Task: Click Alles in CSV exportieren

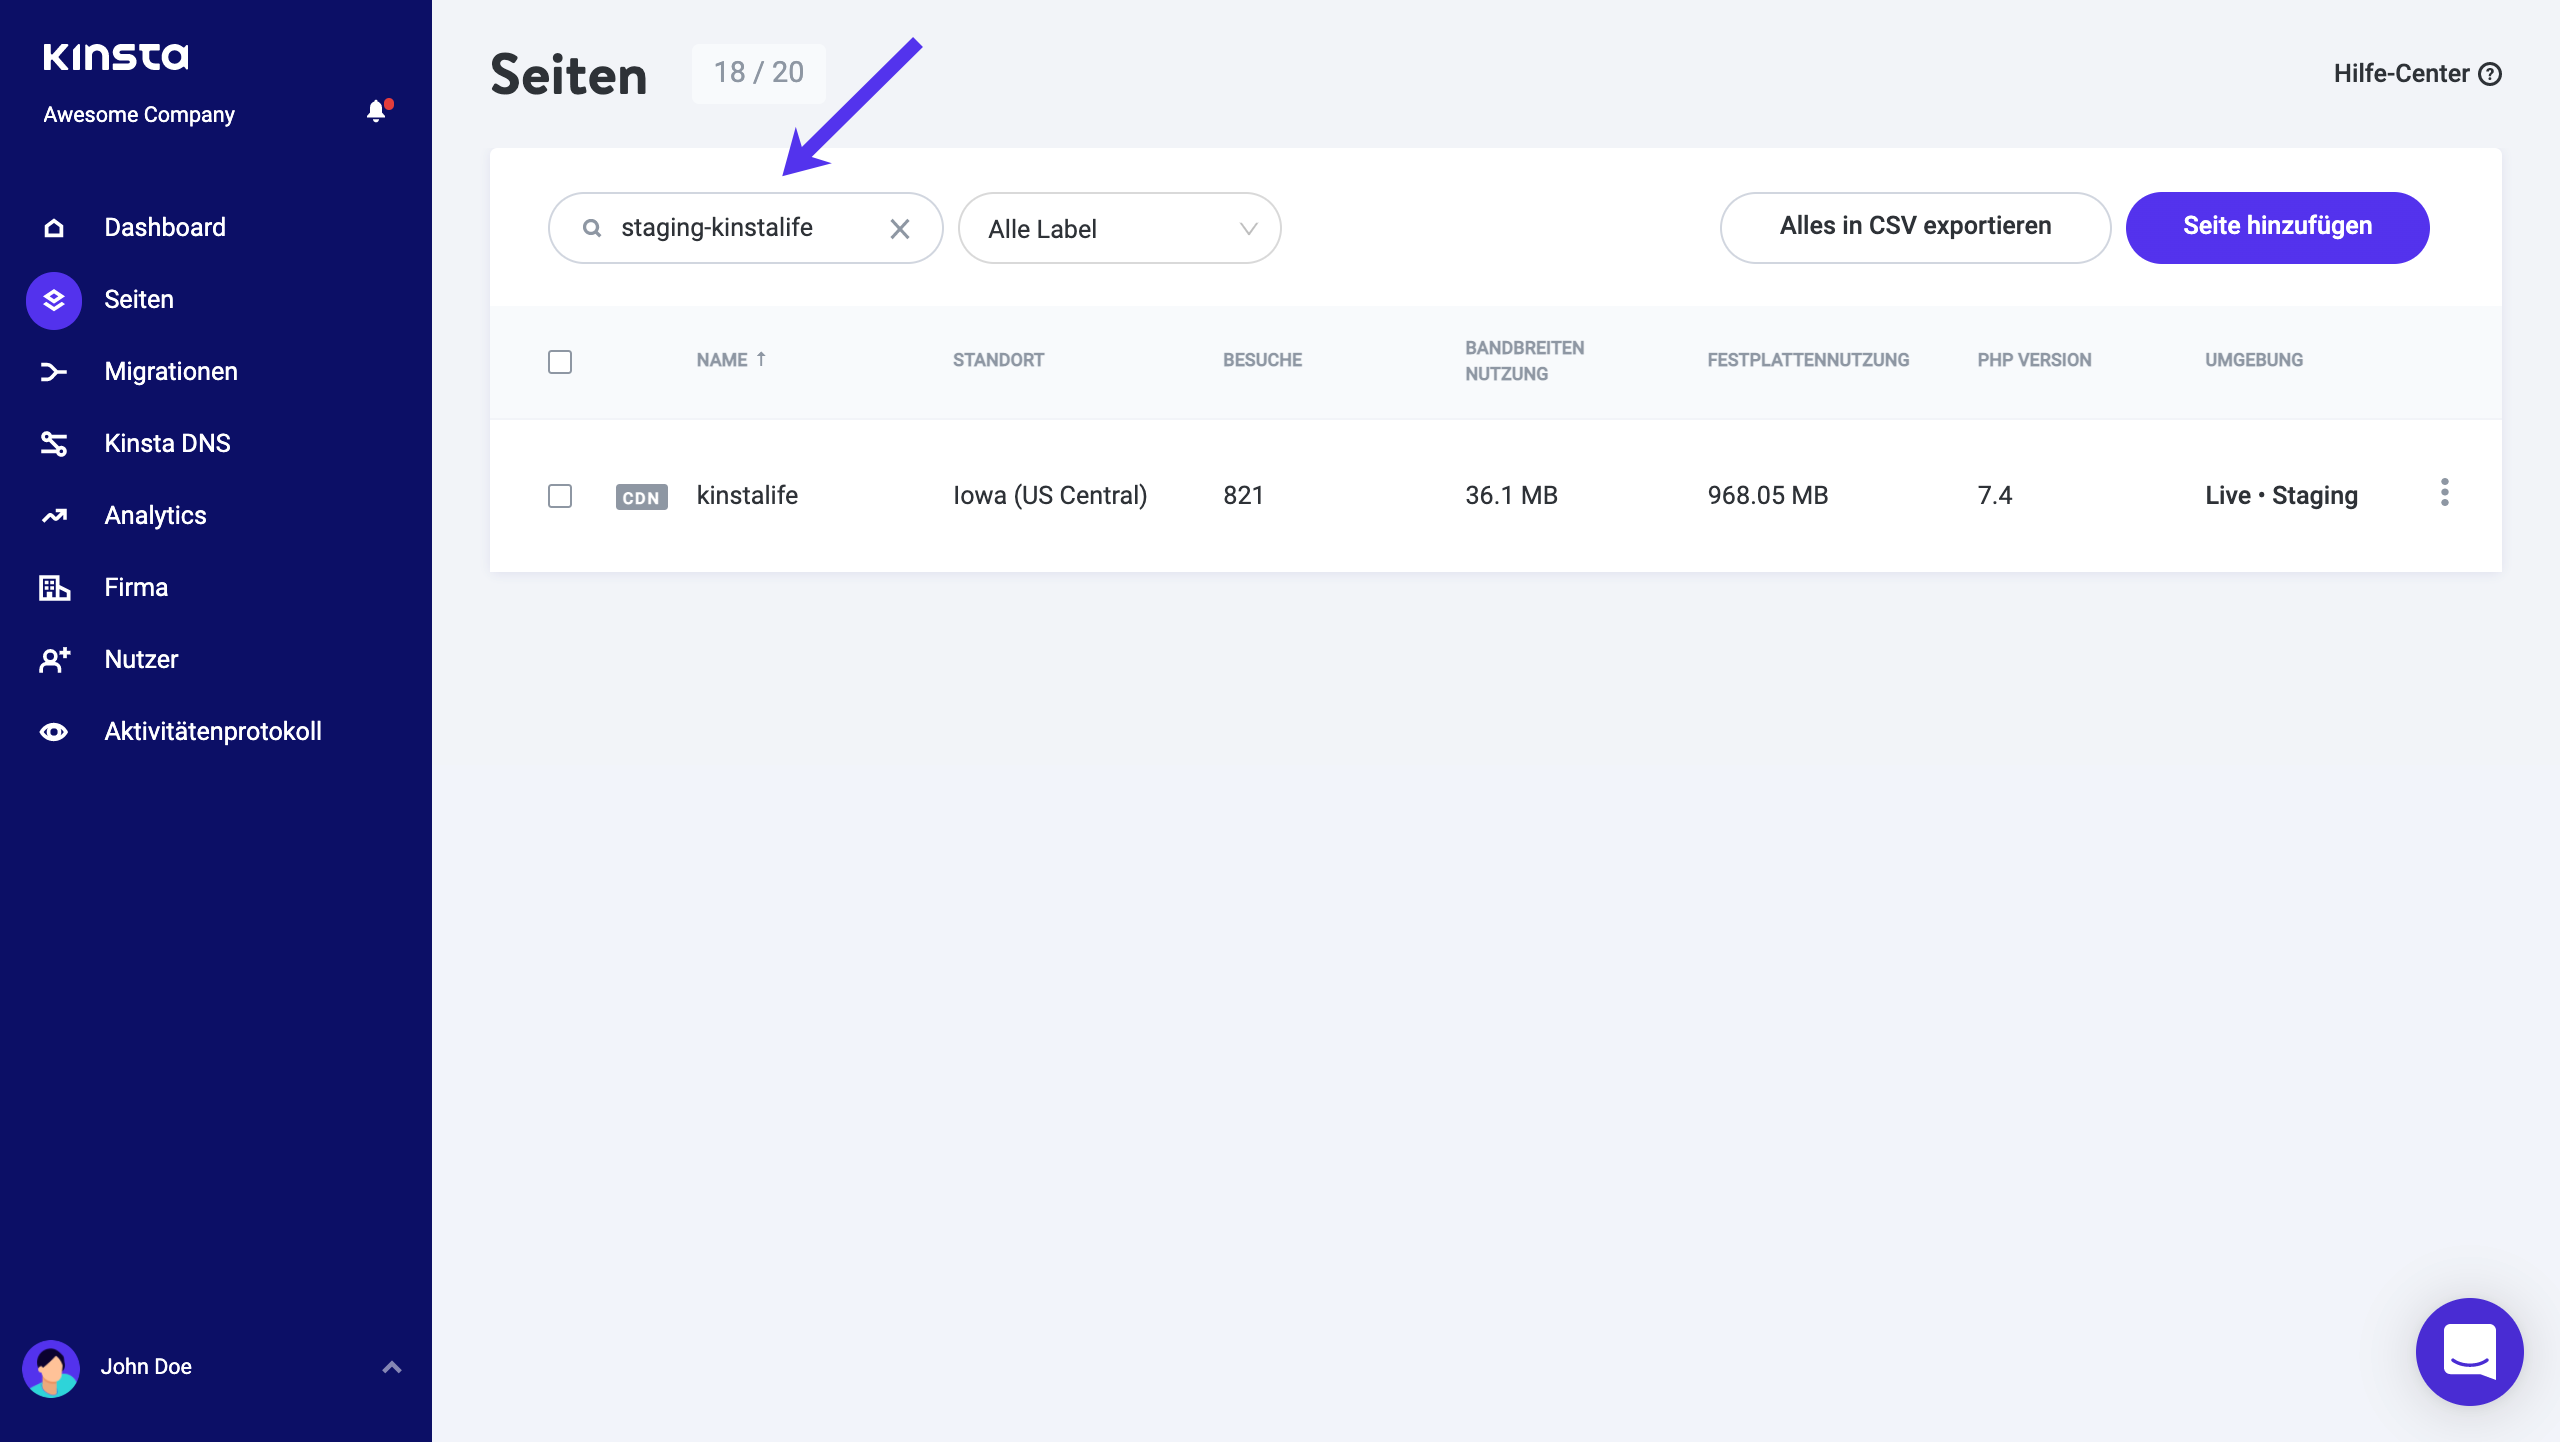Action: tap(1914, 226)
